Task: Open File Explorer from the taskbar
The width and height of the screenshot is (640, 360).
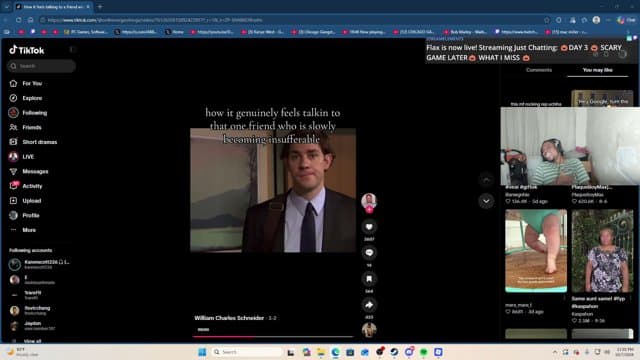Action: pyautogui.click(x=321, y=352)
